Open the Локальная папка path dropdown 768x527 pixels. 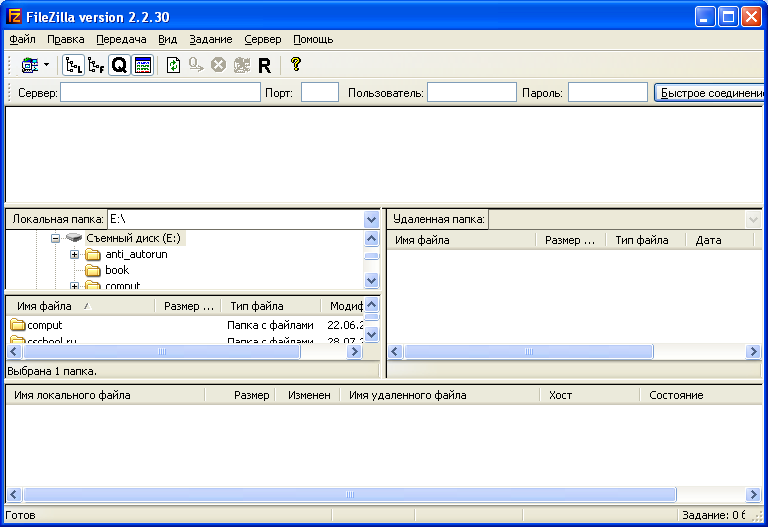pyautogui.click(x=371, y=219)
